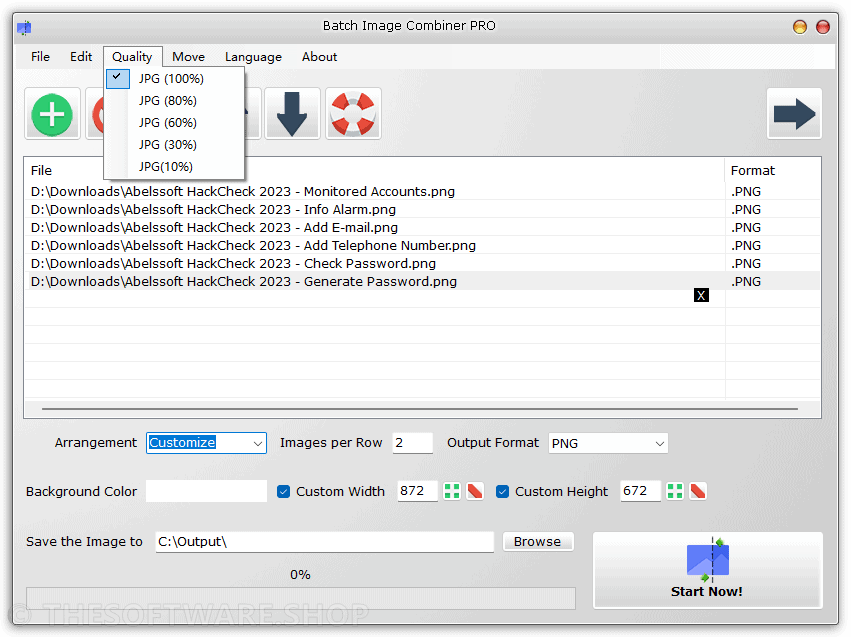851x637 pixels.
Task: Open the Arrangement Customize dropdown
Action: click(x=206, y=443)
